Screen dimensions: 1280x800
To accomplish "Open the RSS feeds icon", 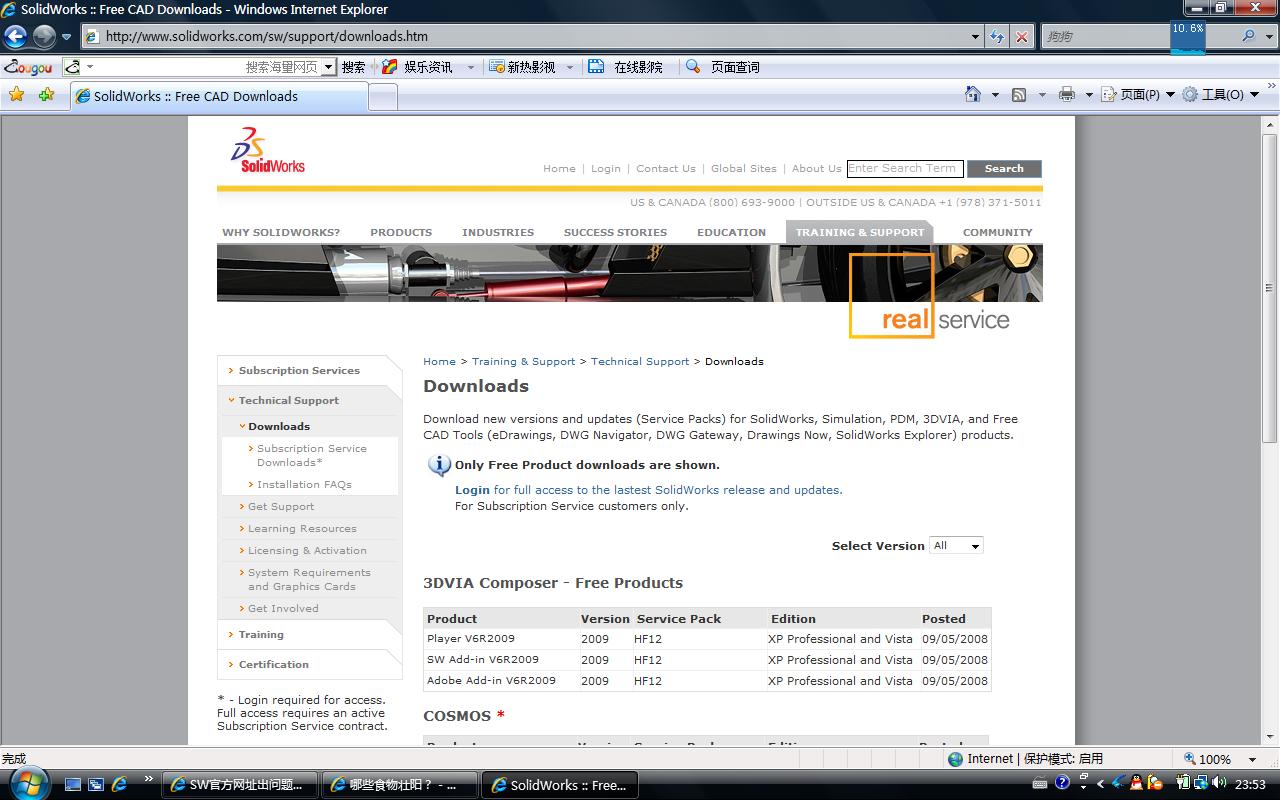I will 1019,95.
